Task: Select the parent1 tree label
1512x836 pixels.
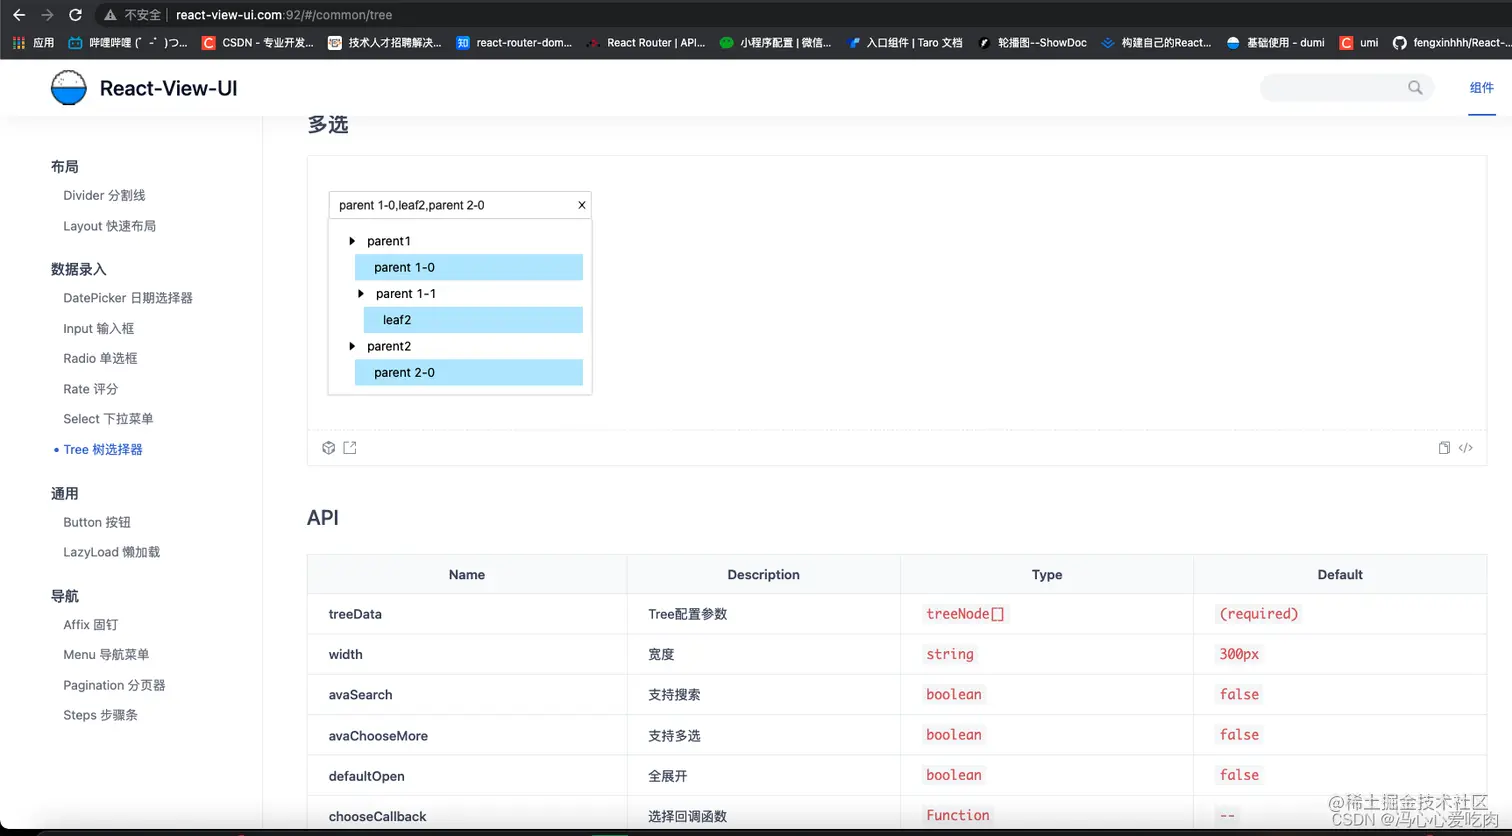Action: (x=389, y=241)
